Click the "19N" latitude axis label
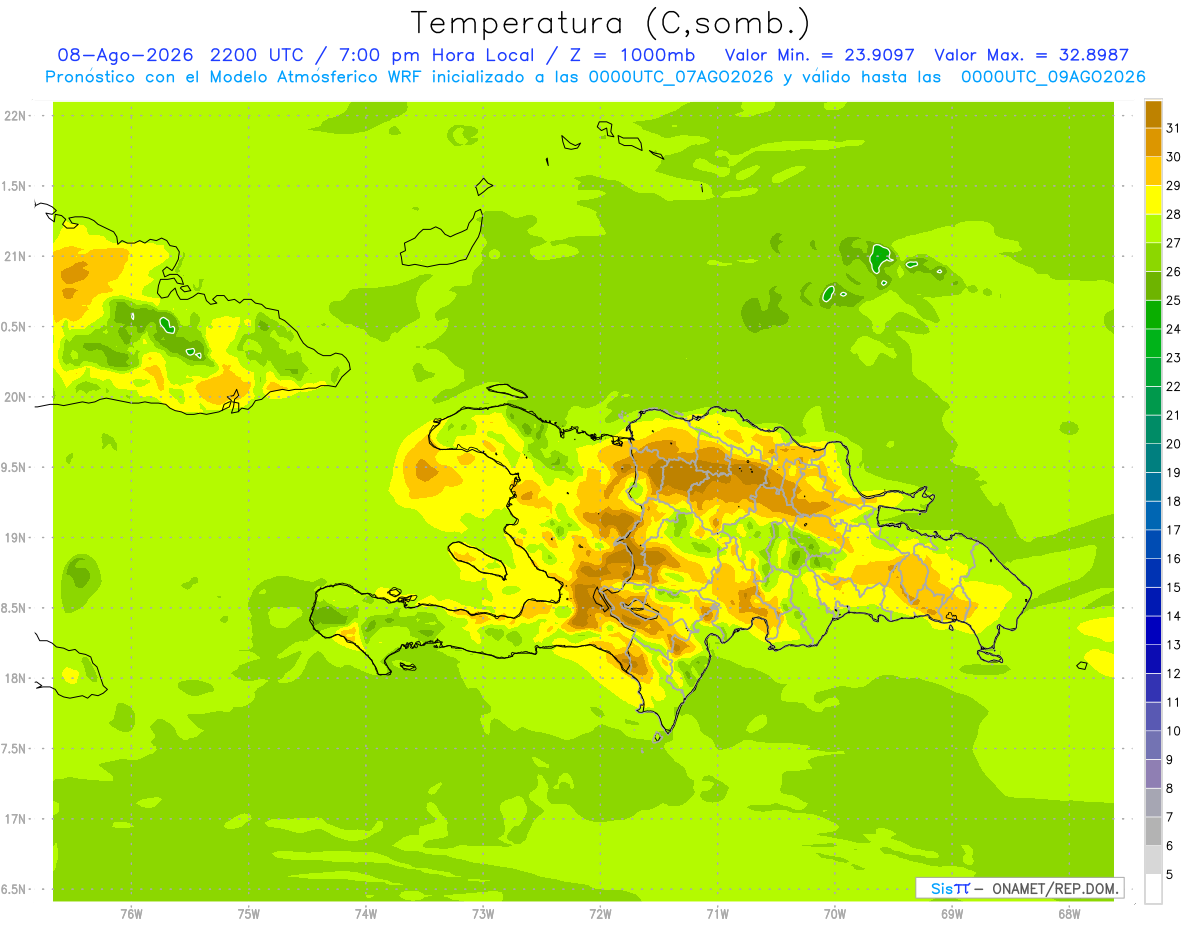 point(15,538)
